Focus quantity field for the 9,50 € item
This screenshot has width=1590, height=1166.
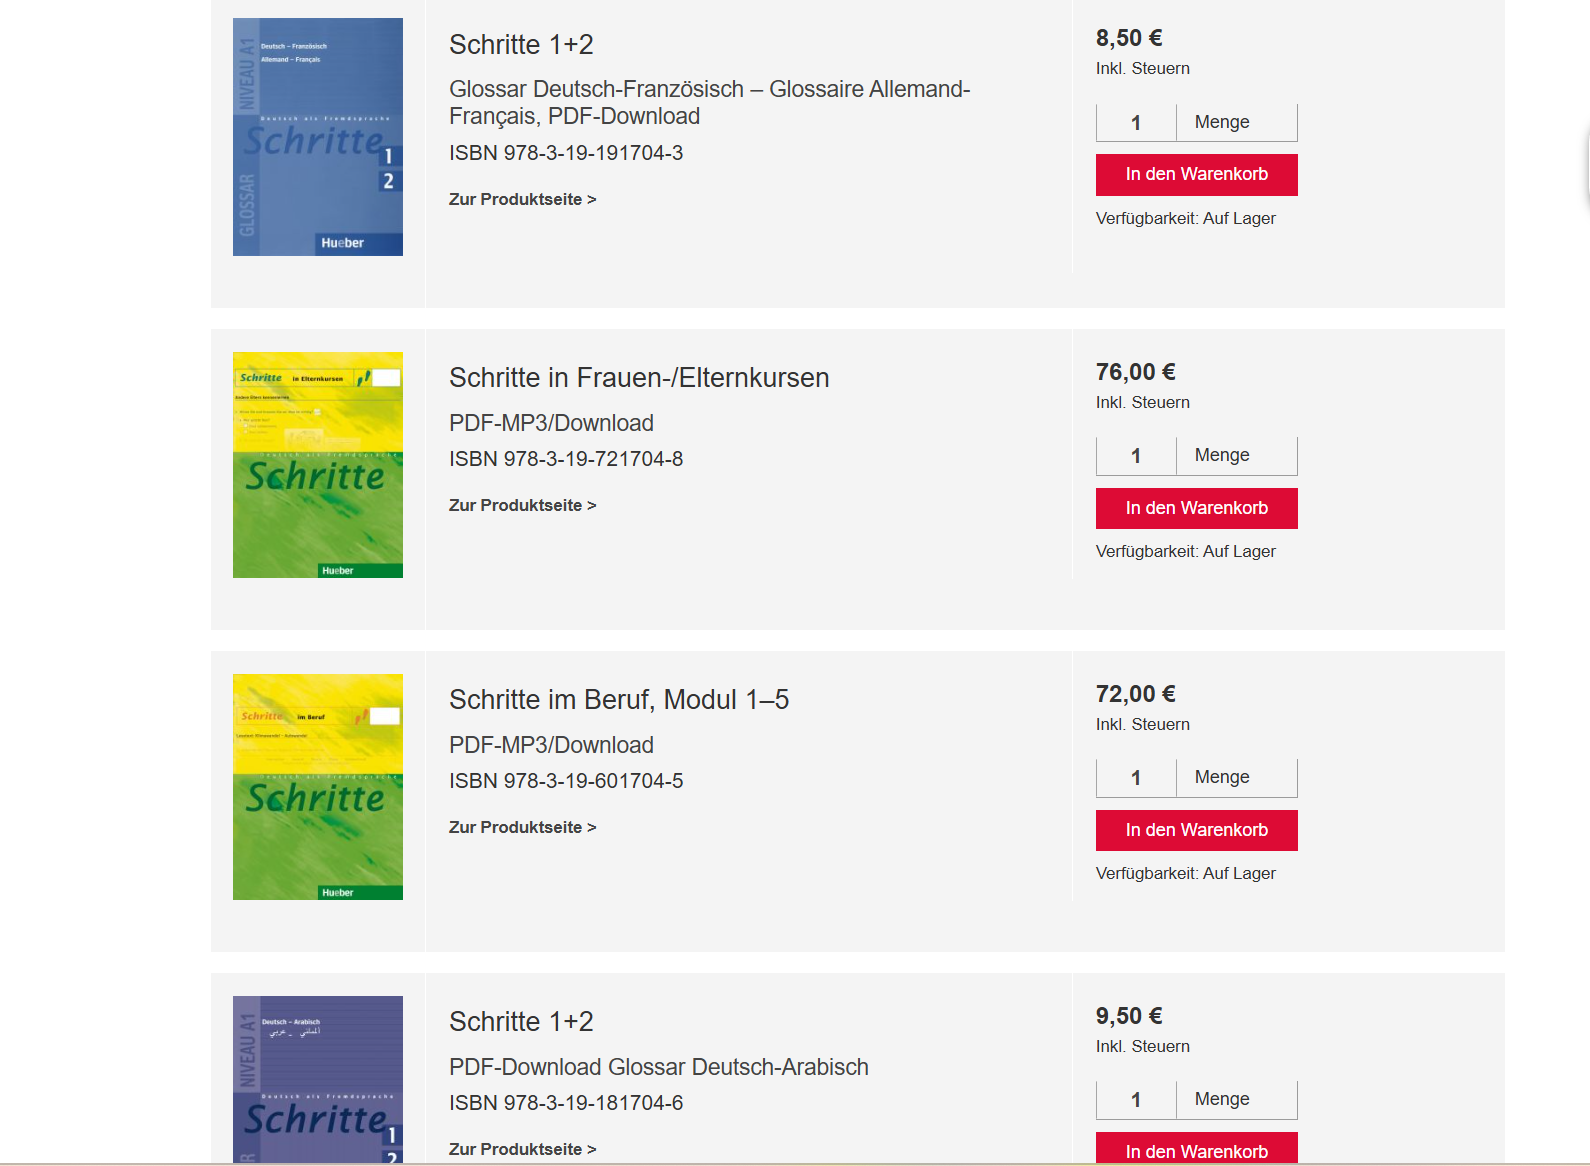point(1136,1100)
